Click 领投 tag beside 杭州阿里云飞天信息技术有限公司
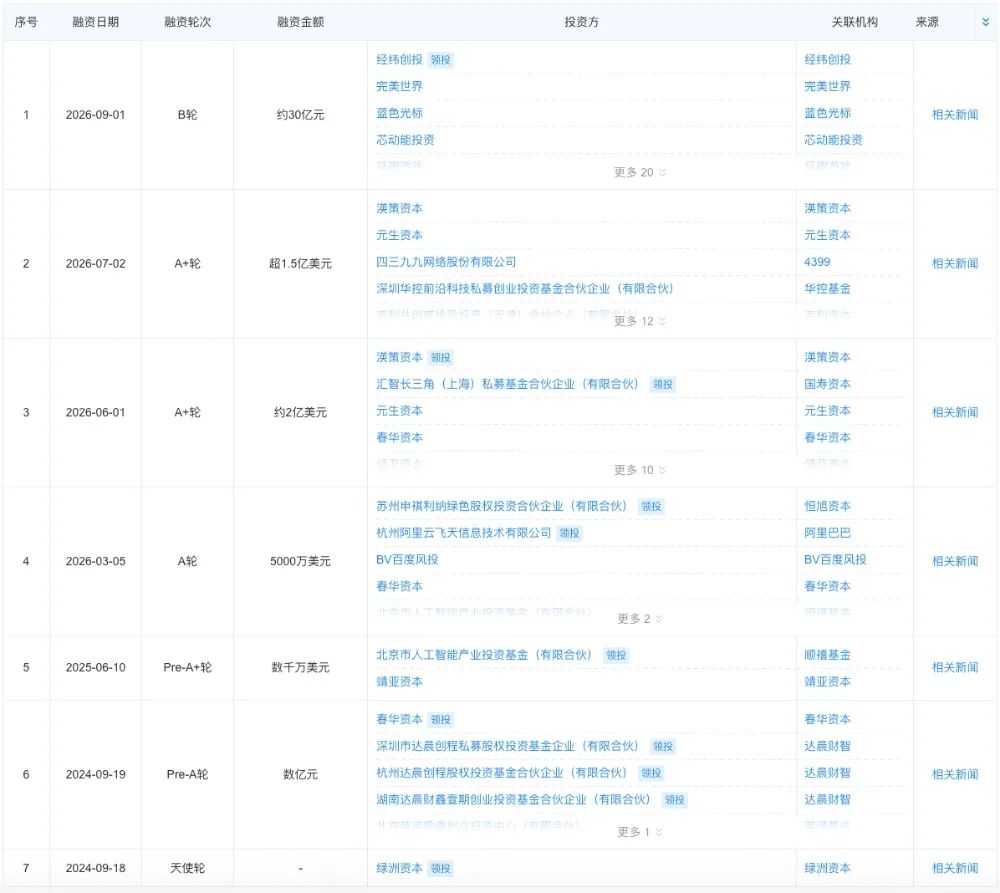Screen dimensions: 1000x893 click(x=570, y=533)
